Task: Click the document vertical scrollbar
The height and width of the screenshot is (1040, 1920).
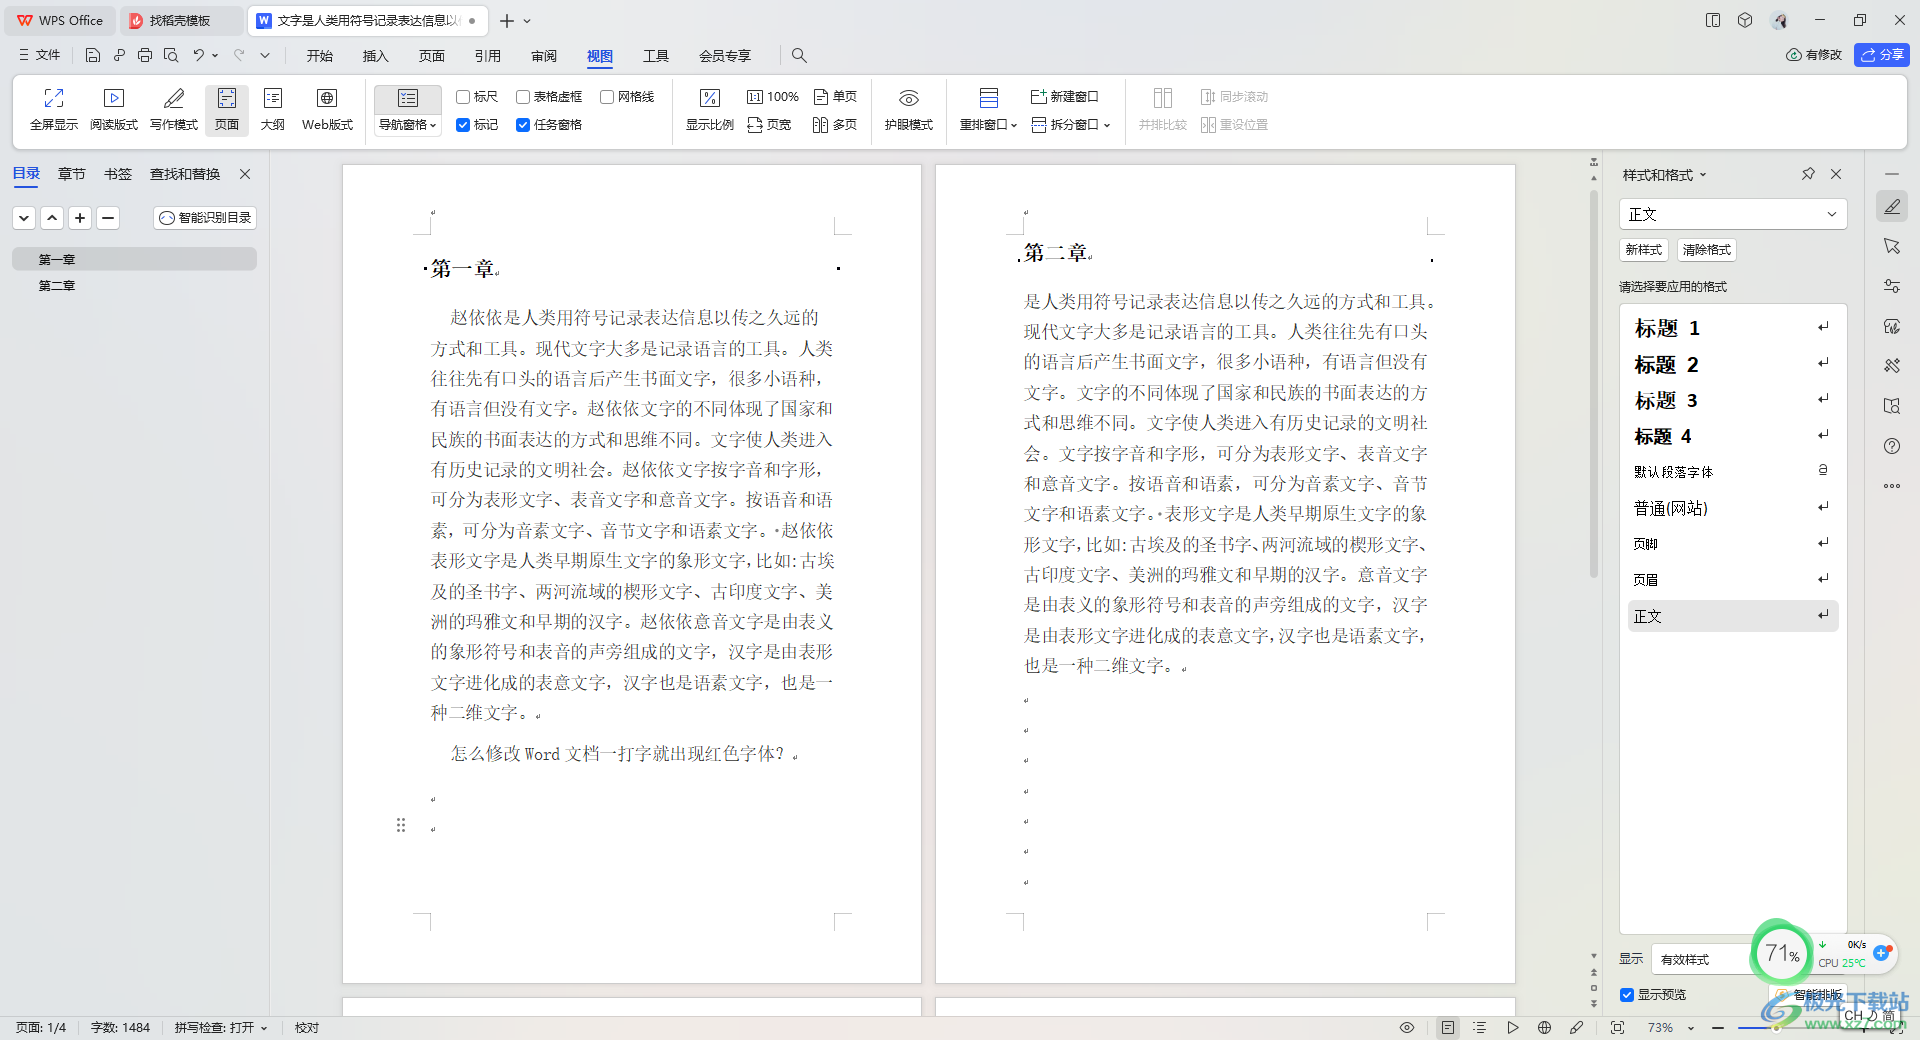Action: 1594,383
